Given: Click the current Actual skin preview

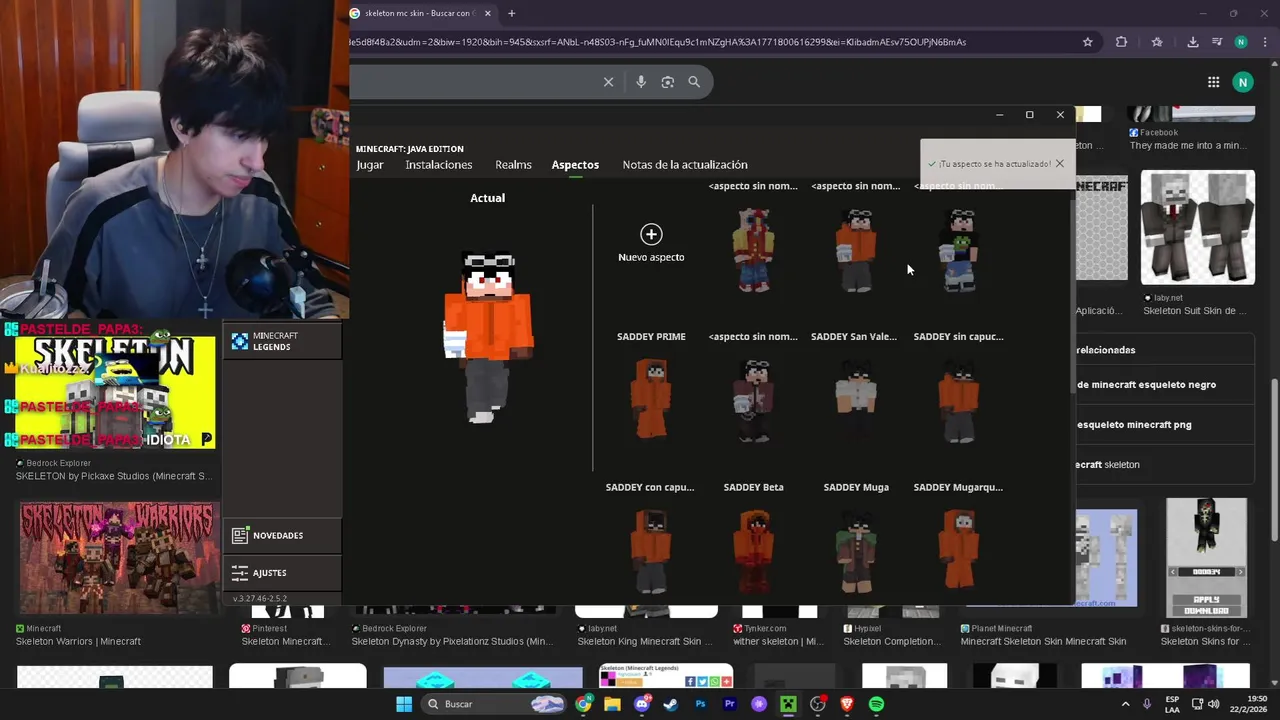Looking at the screenshot, I should pyautogui.click(x=488, y=336).
